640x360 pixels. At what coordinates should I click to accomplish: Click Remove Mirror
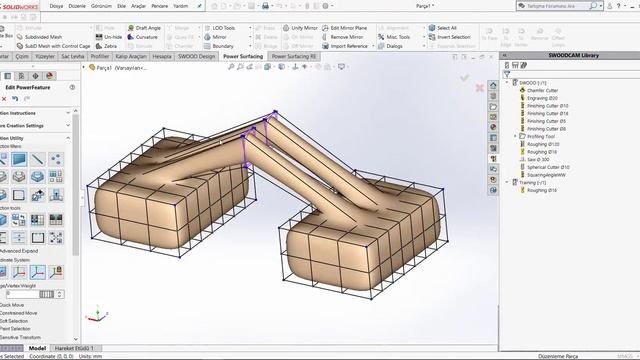click(342, 37)
